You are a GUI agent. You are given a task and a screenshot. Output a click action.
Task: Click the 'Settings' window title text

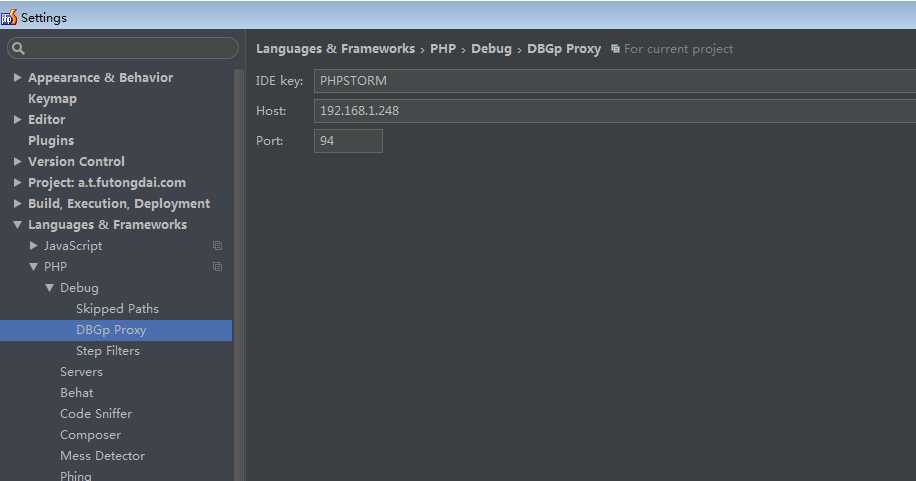tap(44, 18)
